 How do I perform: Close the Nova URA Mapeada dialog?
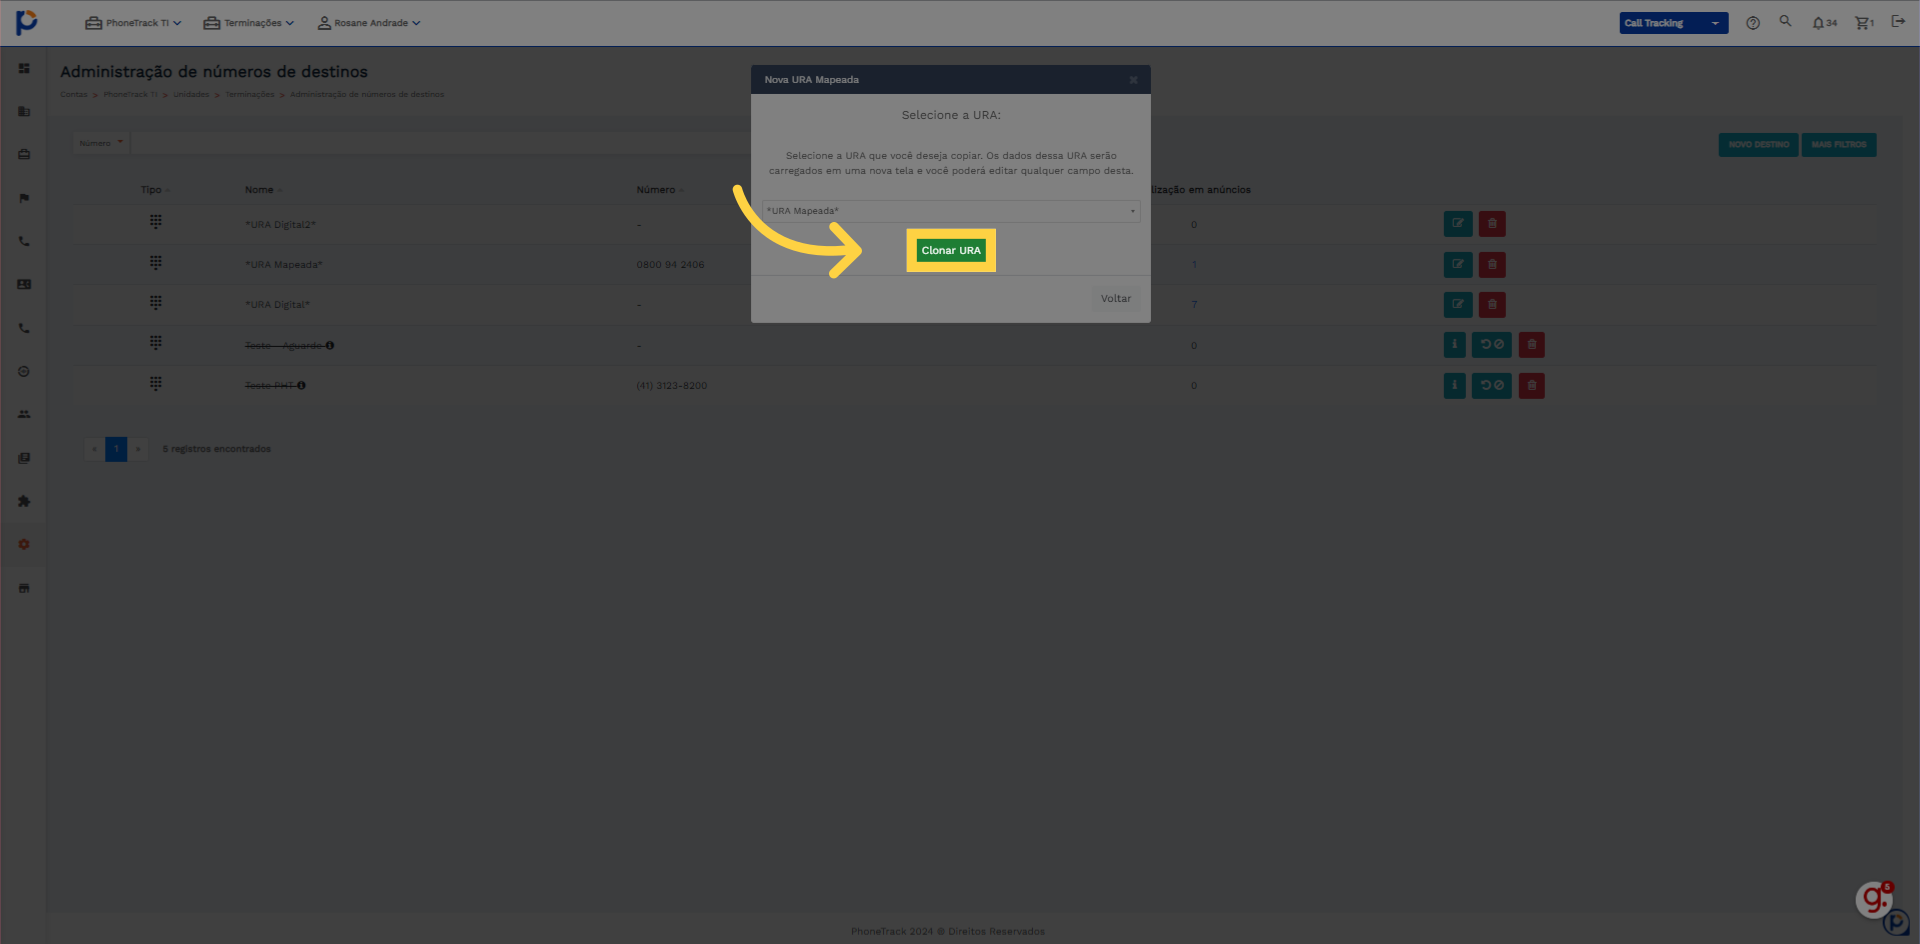click(x=1133, y=80)
